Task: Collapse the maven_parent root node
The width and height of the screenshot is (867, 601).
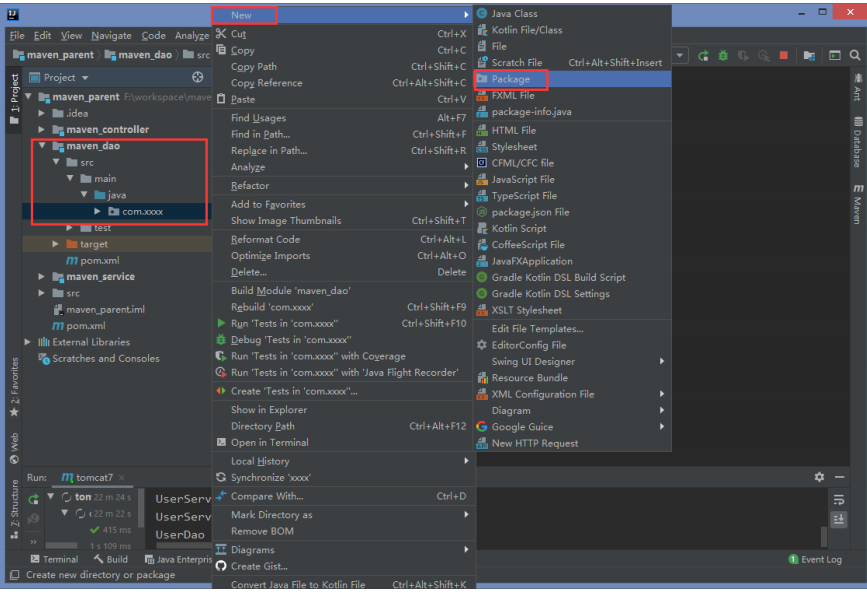Action: (28, 97)
